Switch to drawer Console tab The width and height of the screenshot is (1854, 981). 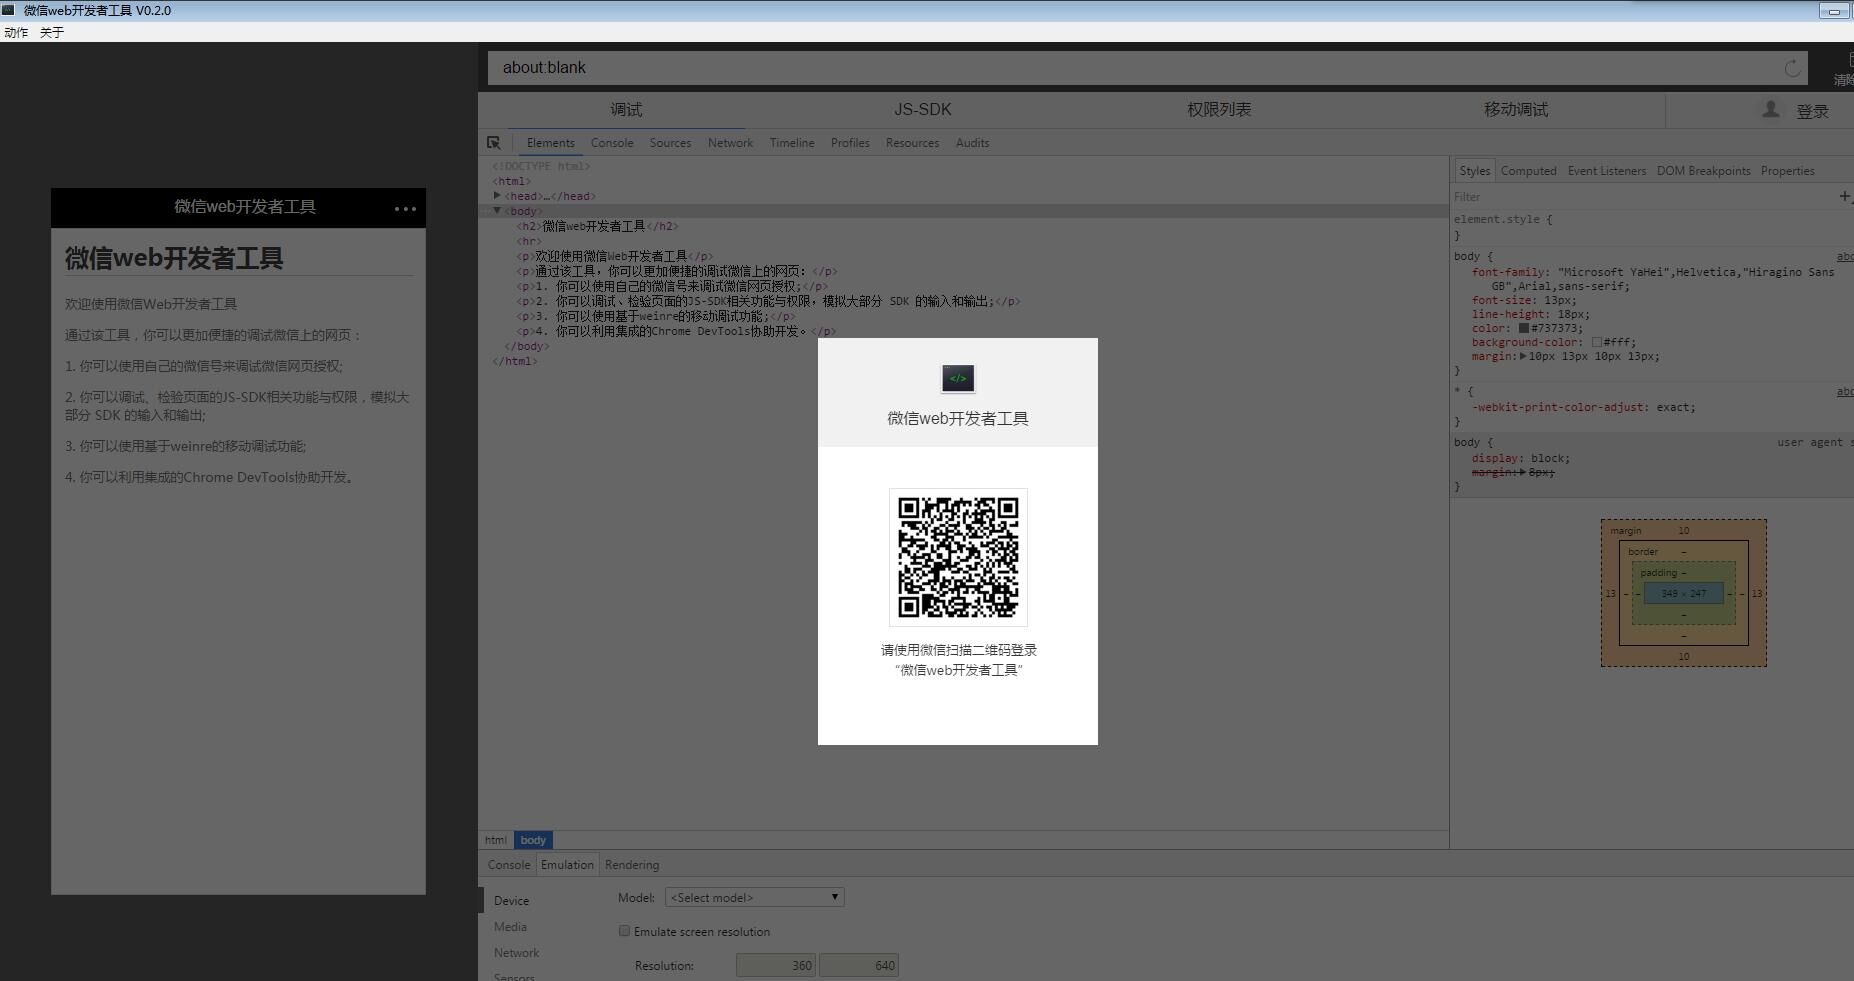pyautogui.click(x=509, y=865)
